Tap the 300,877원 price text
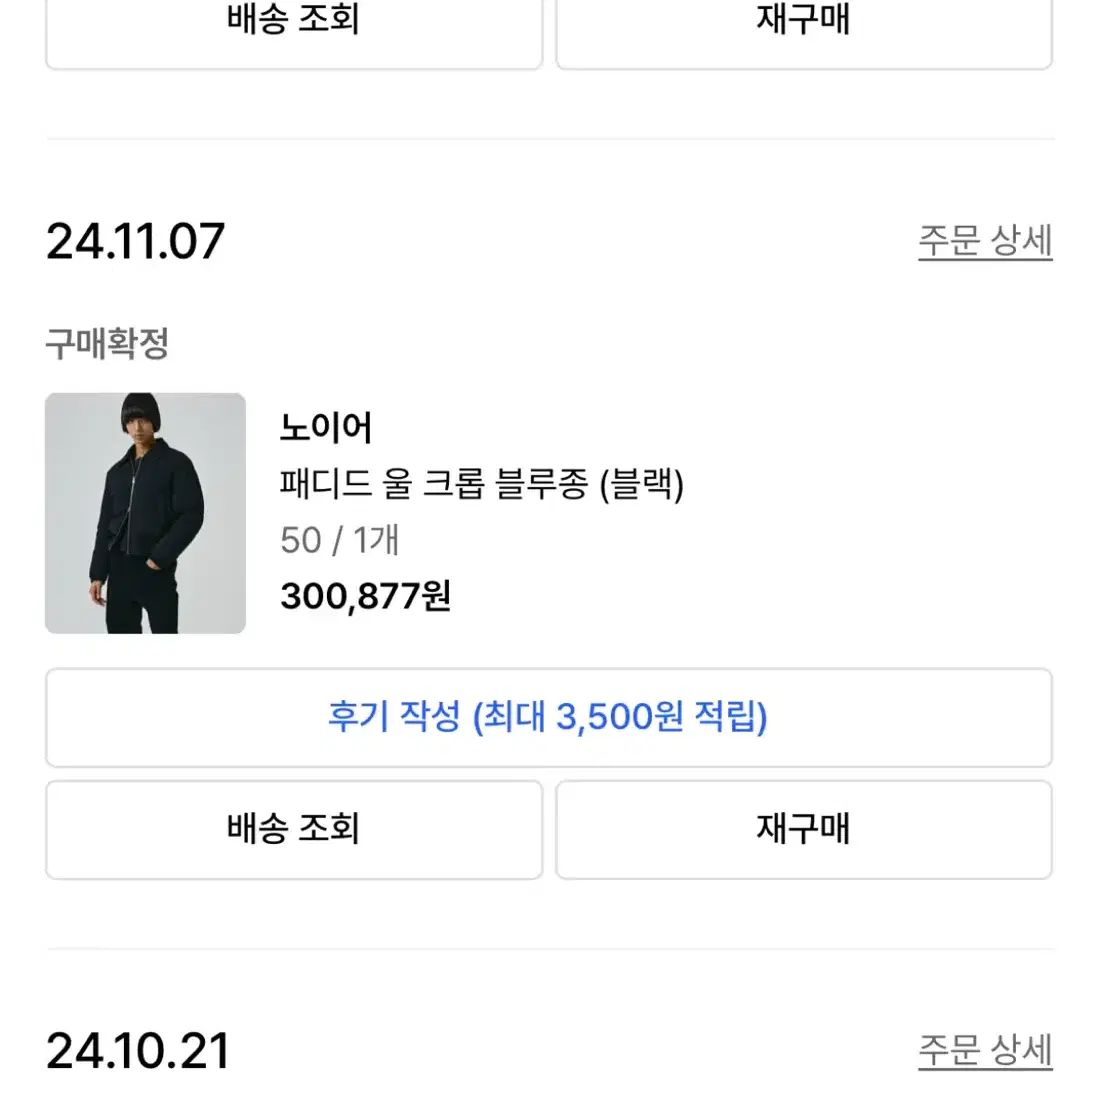 [366, 597]
